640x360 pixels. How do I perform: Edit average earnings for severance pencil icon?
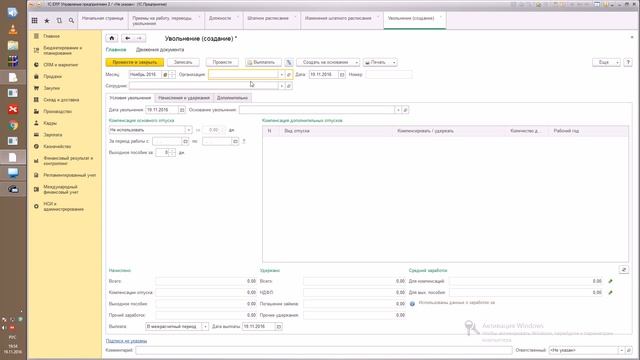click(x=611, y=293)
